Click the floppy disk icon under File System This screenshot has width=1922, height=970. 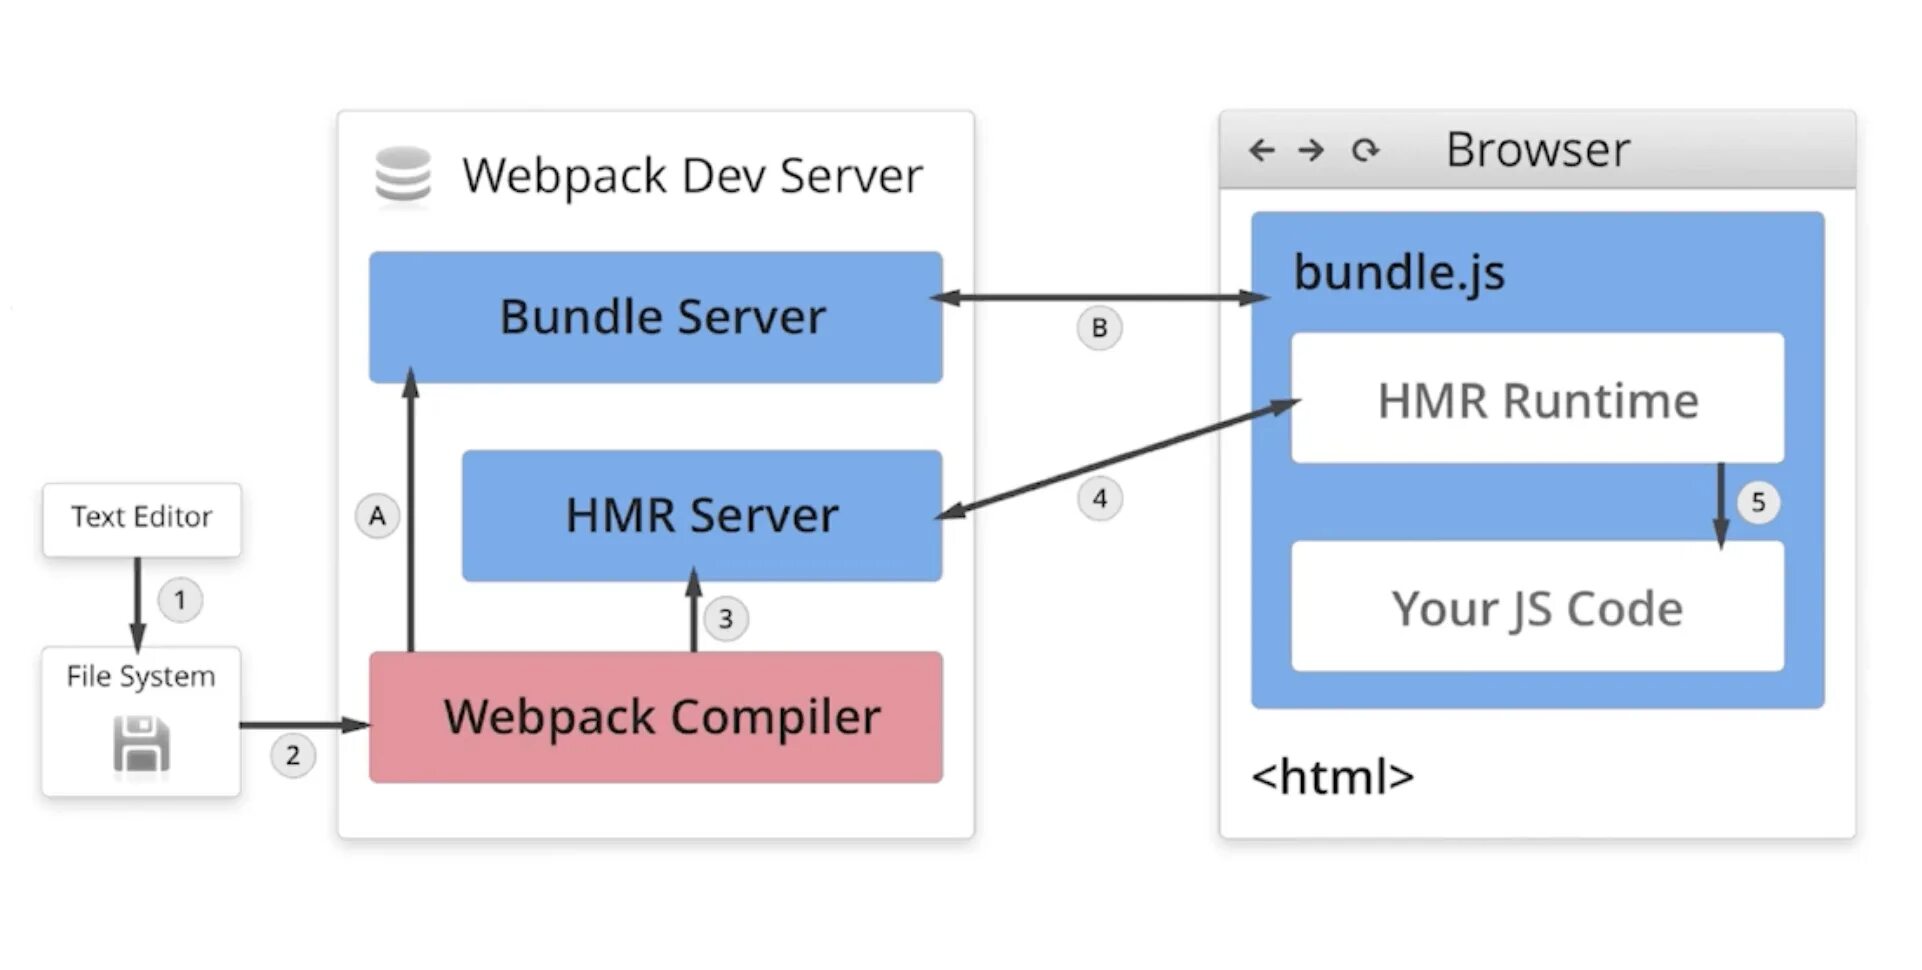coord(141,744)
